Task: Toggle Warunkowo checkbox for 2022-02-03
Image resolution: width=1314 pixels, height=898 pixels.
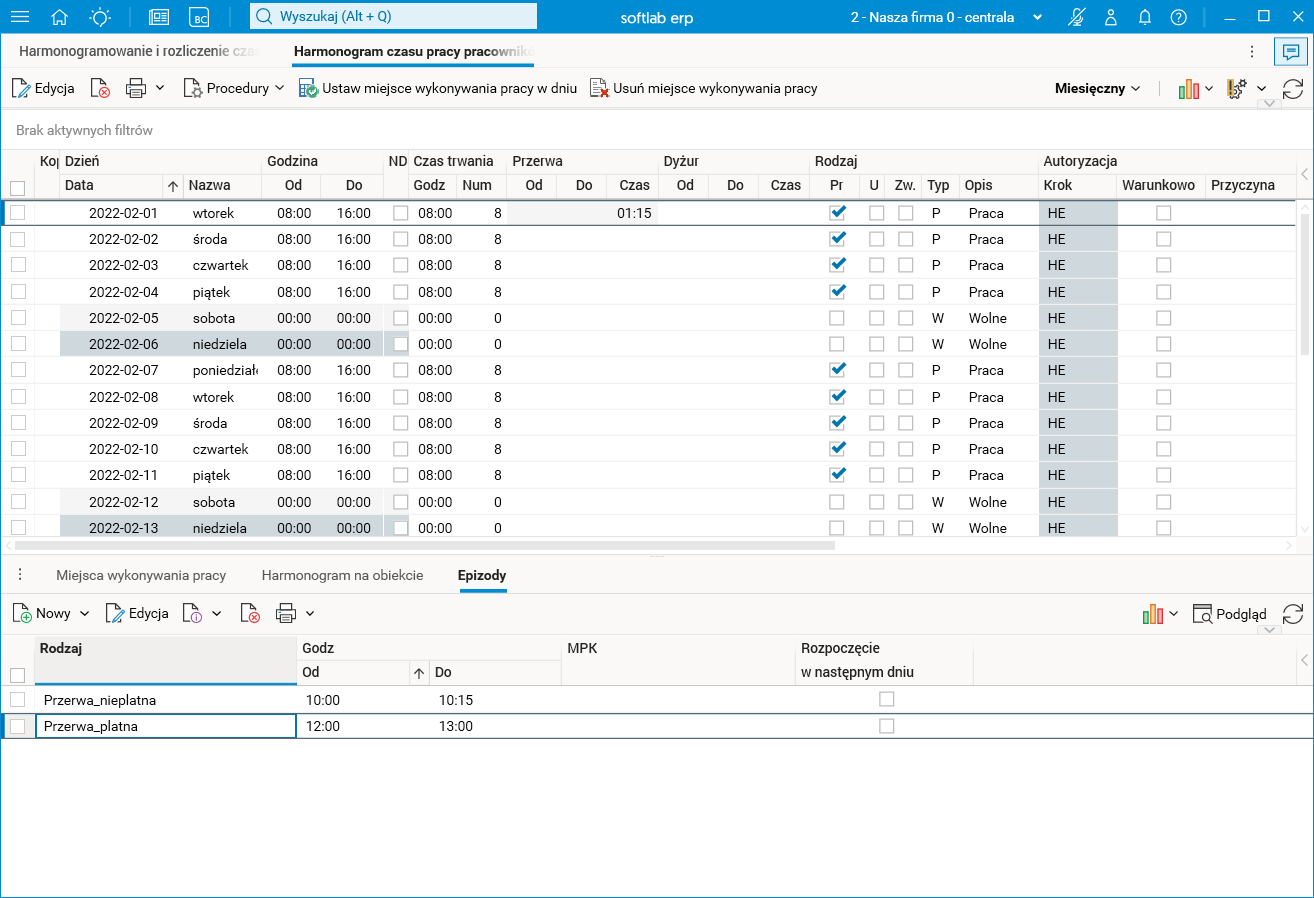Action: coord(1163,265)
